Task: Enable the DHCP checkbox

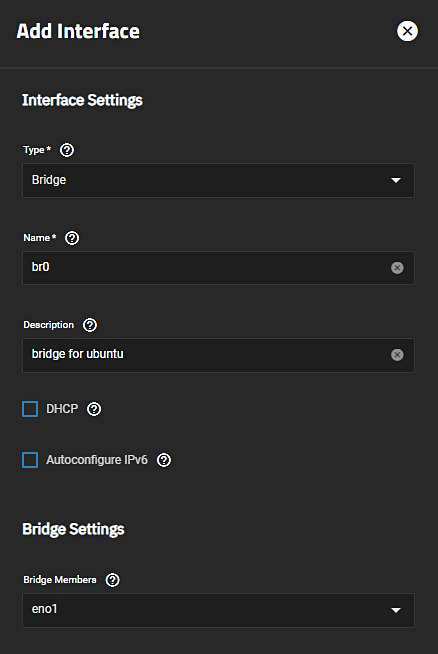Action: pyautogui.click(x=30, y=409)
